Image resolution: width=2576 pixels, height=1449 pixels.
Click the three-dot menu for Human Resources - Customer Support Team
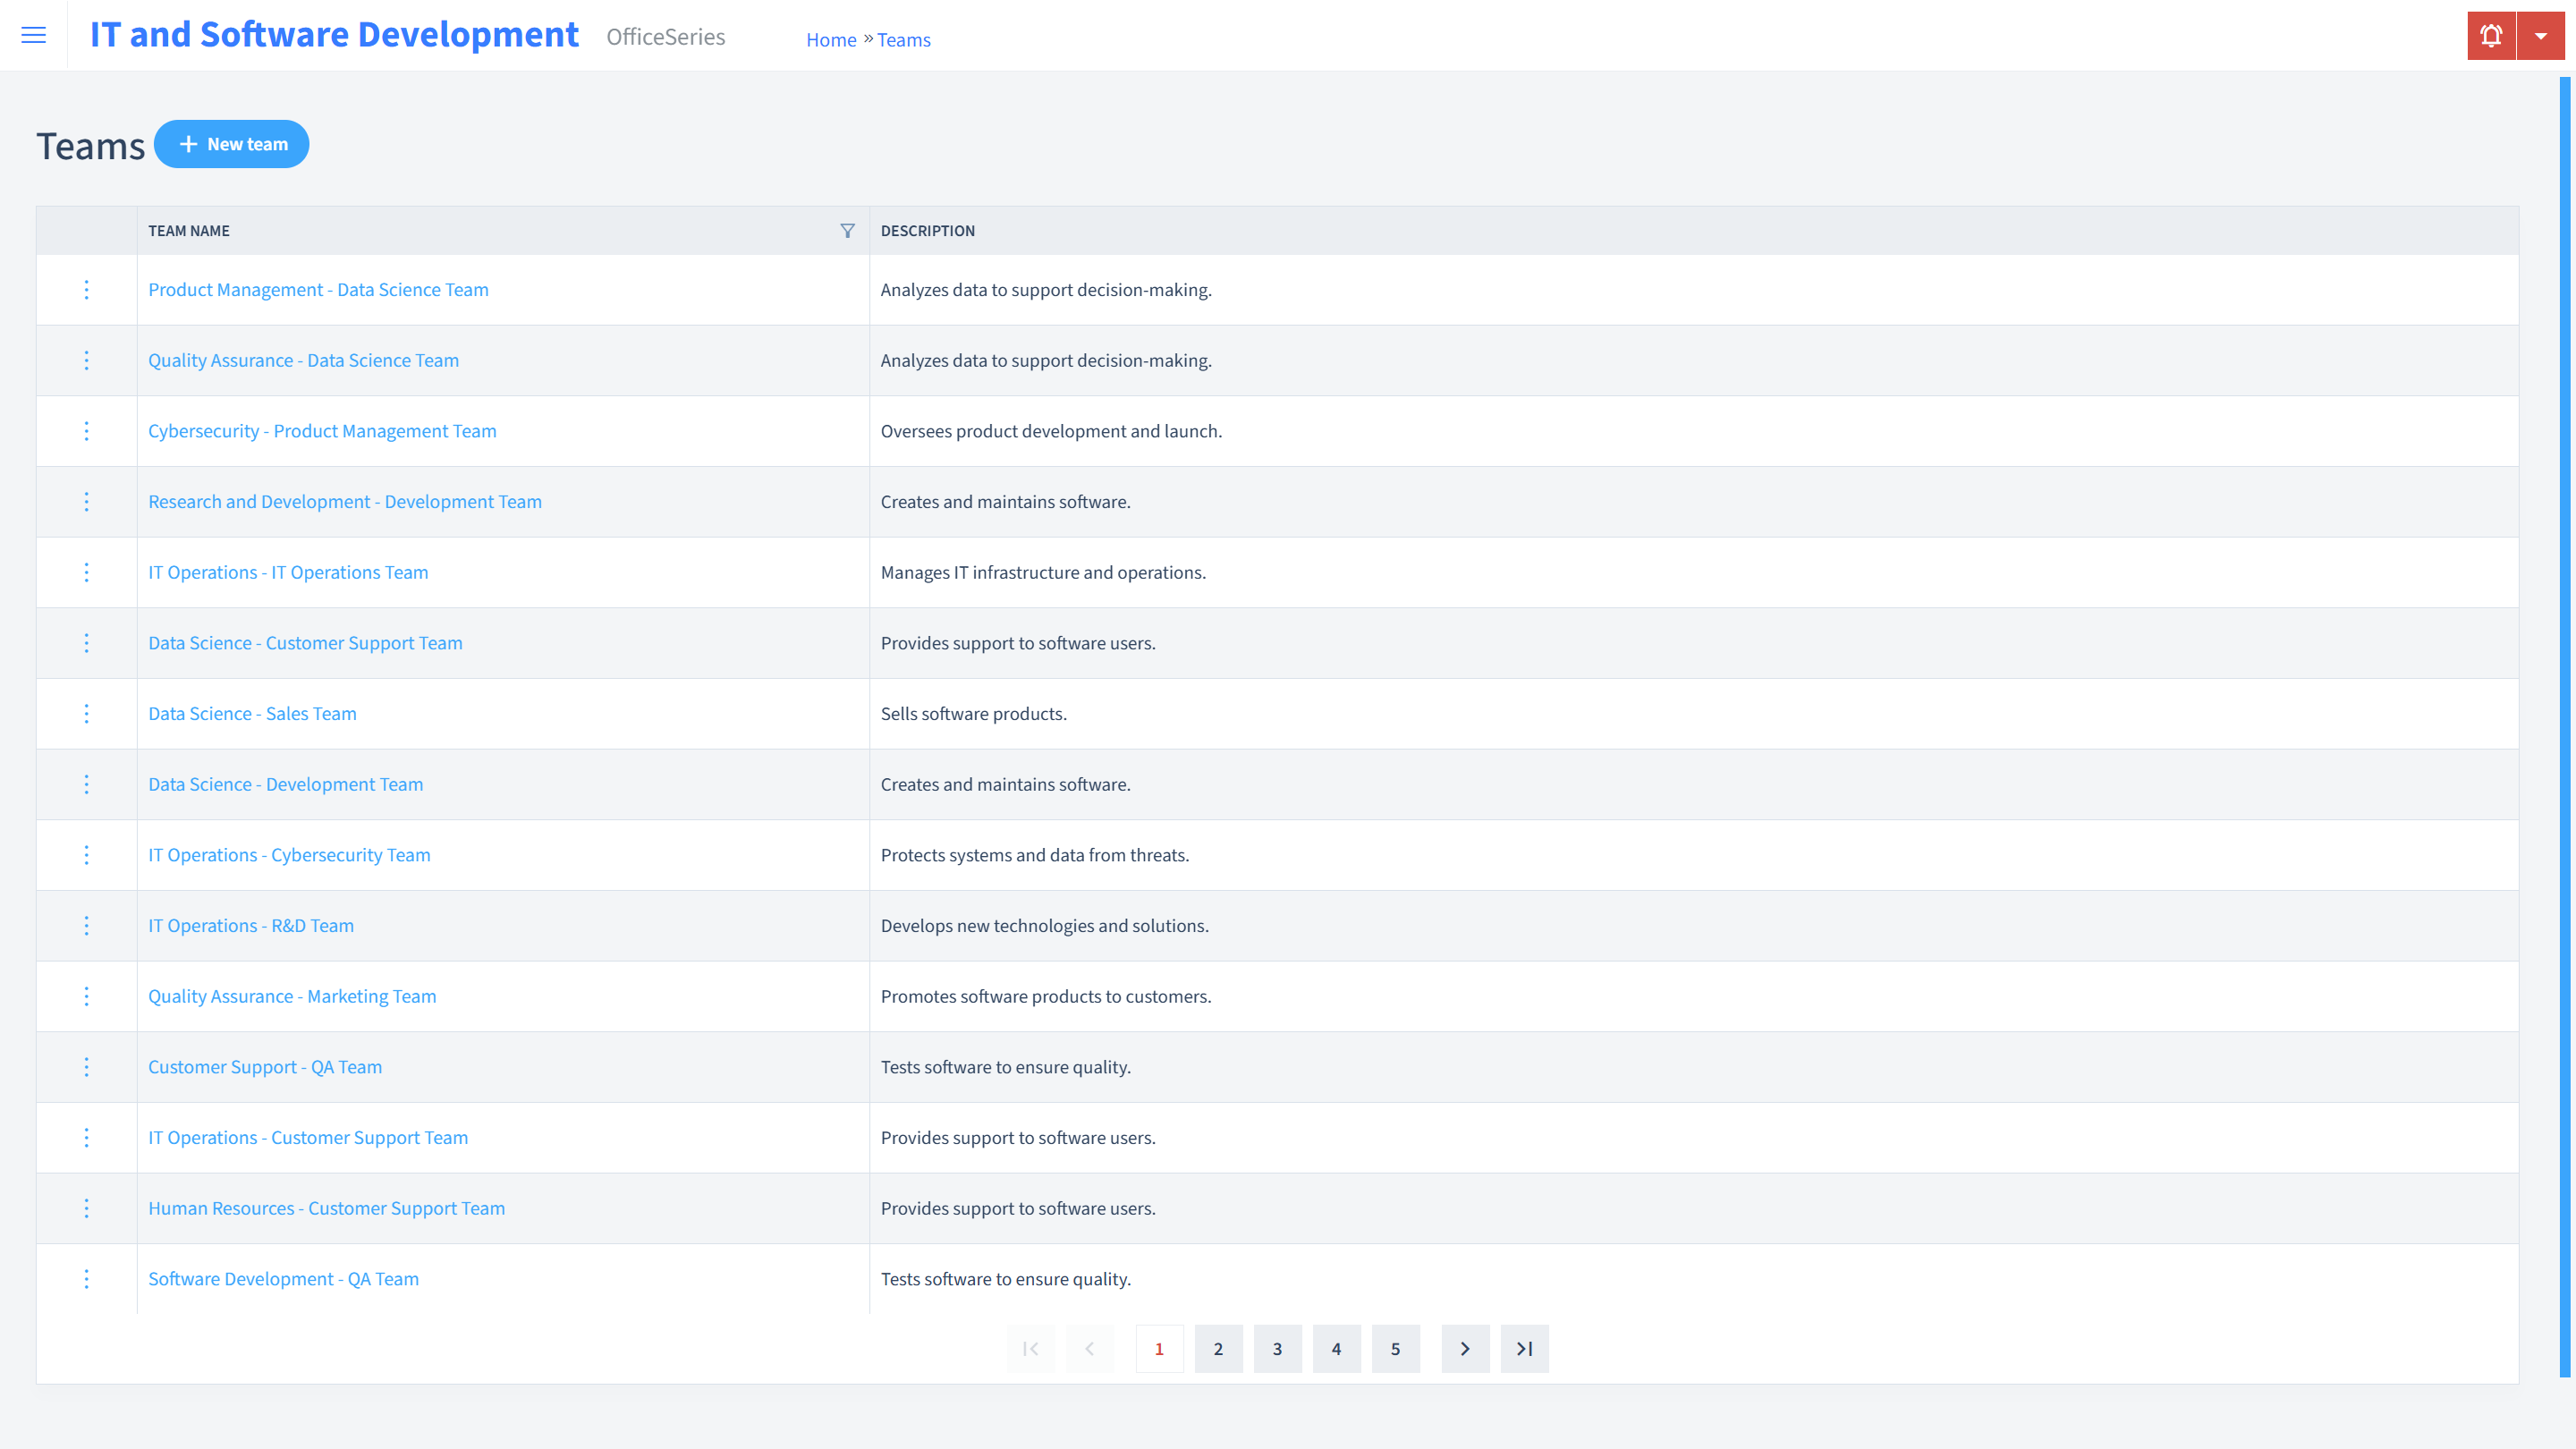click(x=85, y=1208)
